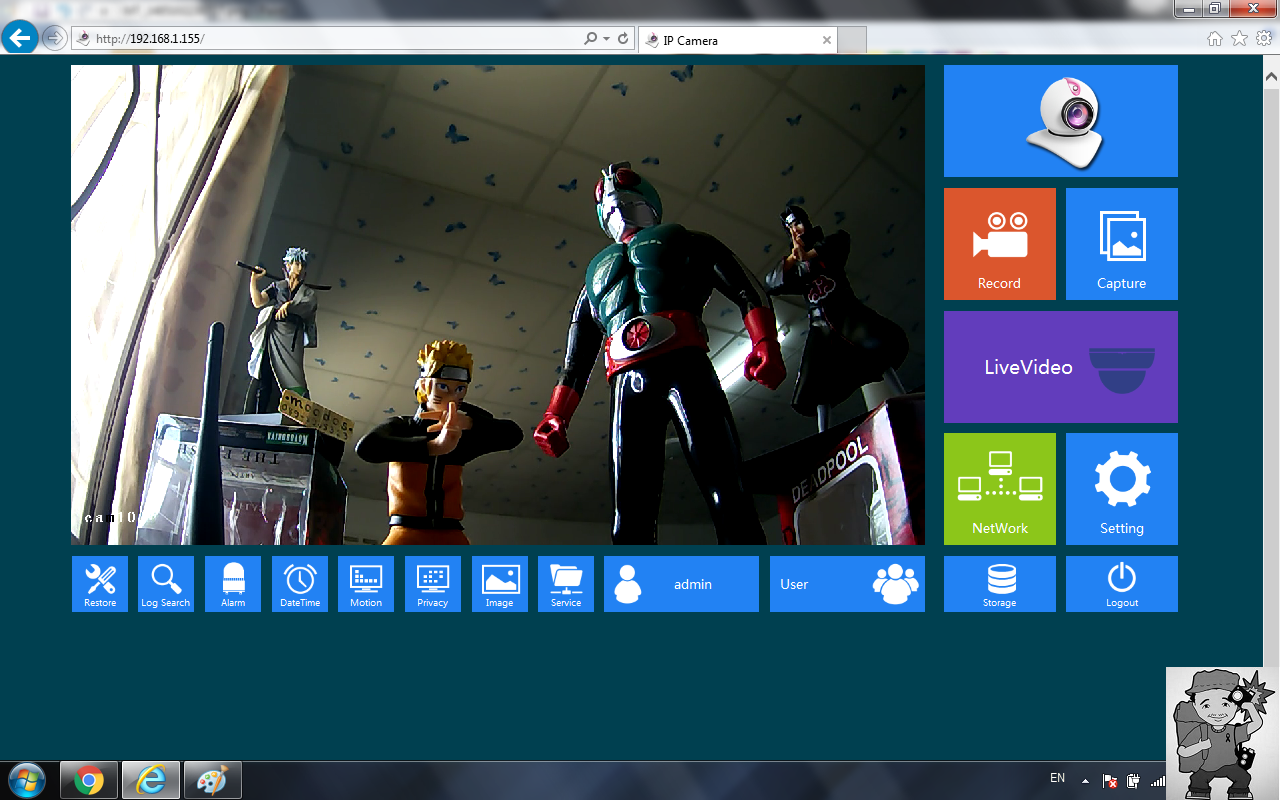This screenshot has height=800, width=1280.
Task: Open the DateTime settings tile
Action: (x=300, y=584)
